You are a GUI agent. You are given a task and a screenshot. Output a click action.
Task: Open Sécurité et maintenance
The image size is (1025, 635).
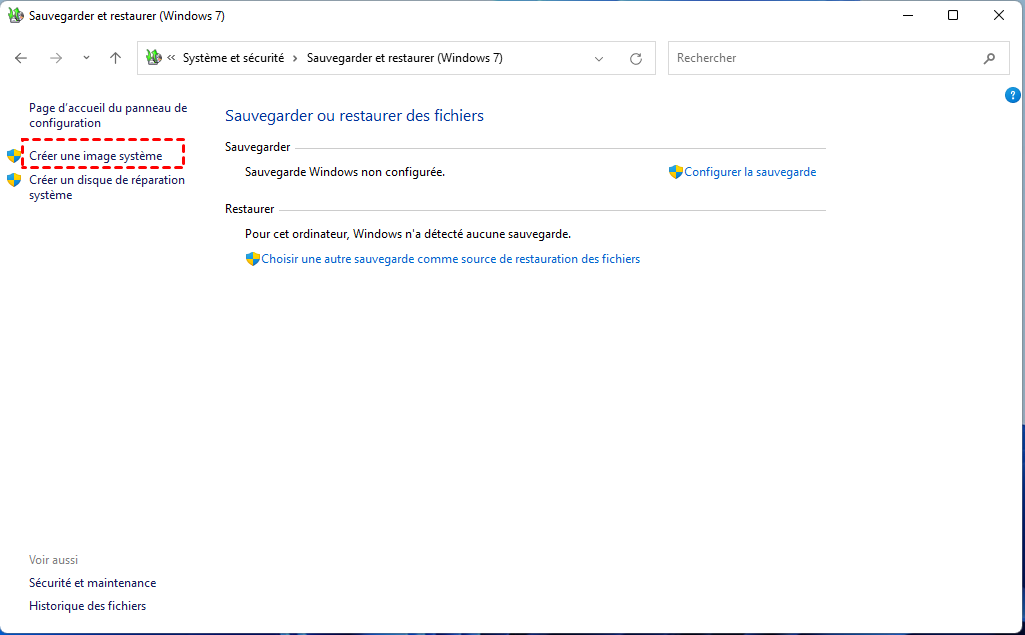tap(92, 583)
